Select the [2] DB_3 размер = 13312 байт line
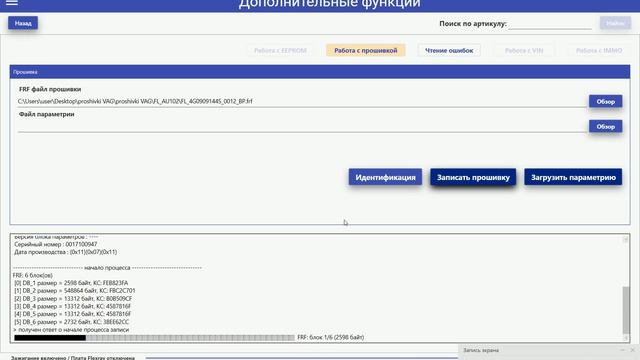This screenshot has width=640, height=360. 73,299
